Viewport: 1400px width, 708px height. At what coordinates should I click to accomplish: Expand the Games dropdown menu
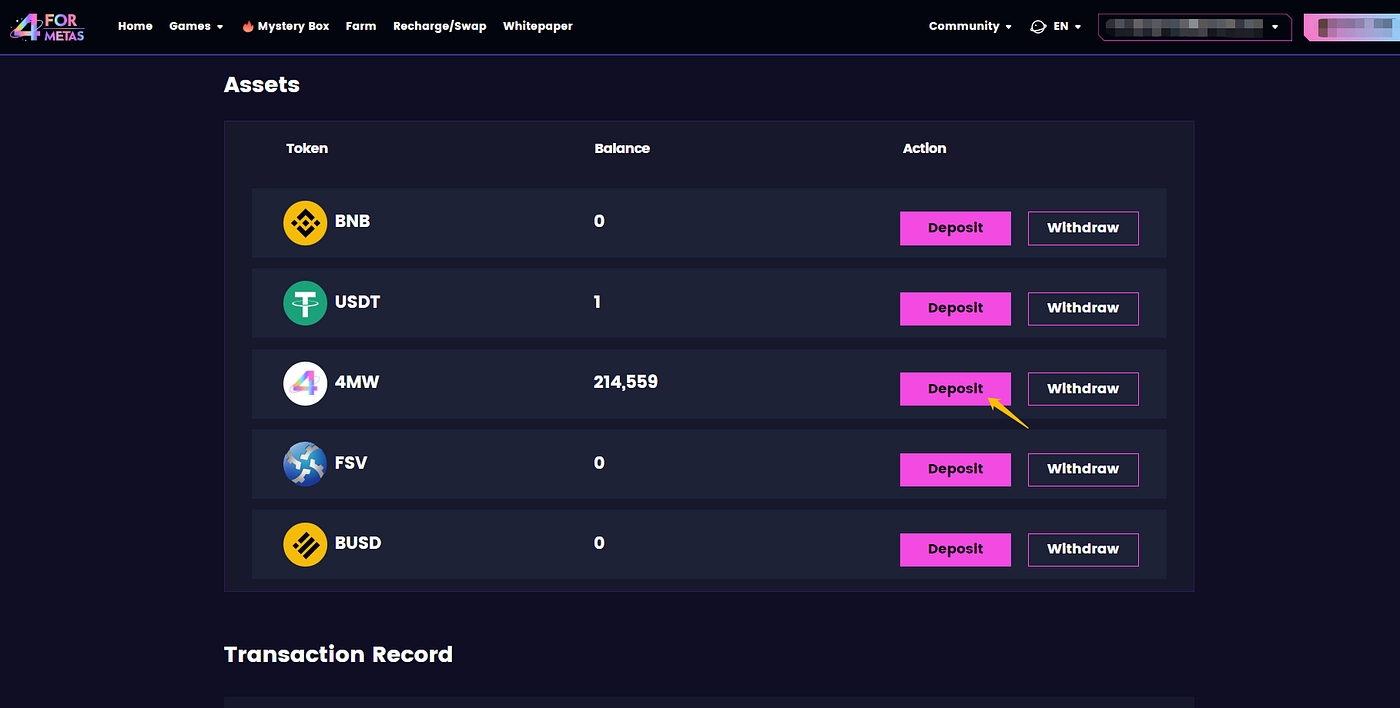point(196,26)
